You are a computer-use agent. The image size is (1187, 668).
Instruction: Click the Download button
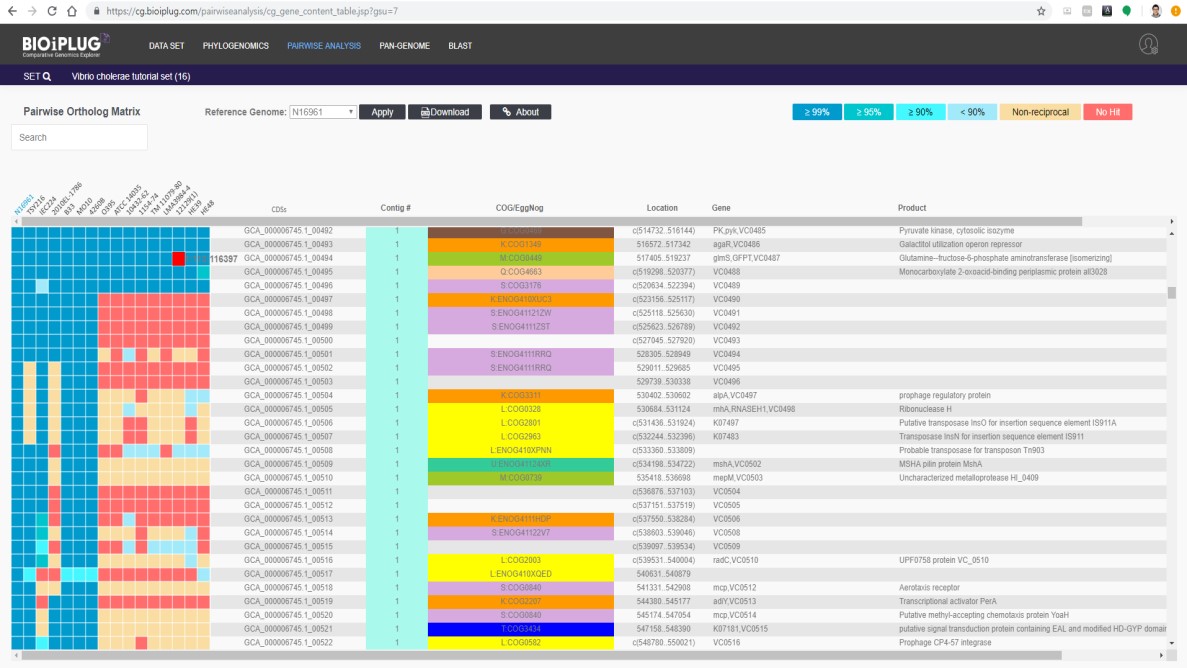tap(444, 112)
